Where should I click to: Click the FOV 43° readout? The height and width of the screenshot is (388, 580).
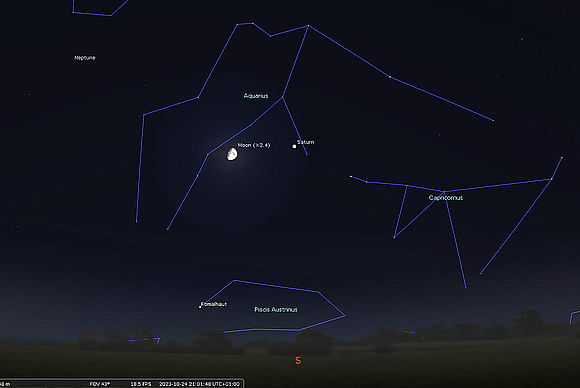coord(100,384)
